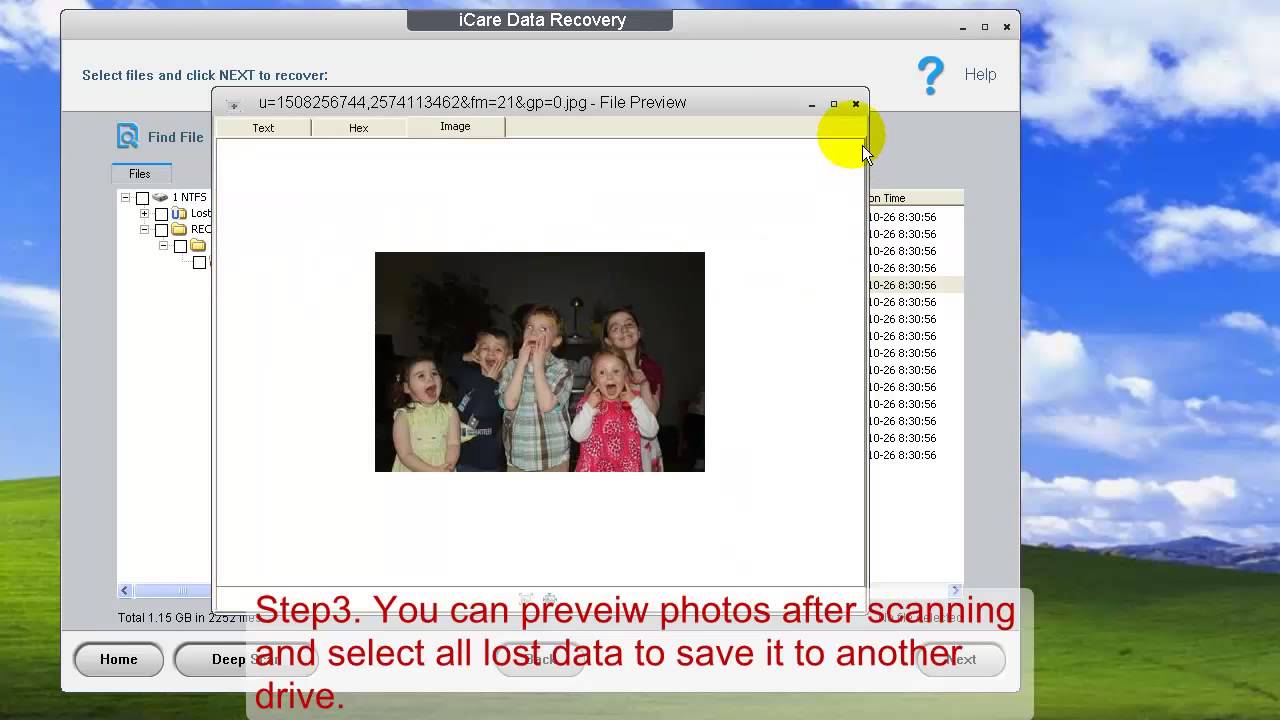Check the nested subfolder checkbox under REC

[180, 247]
